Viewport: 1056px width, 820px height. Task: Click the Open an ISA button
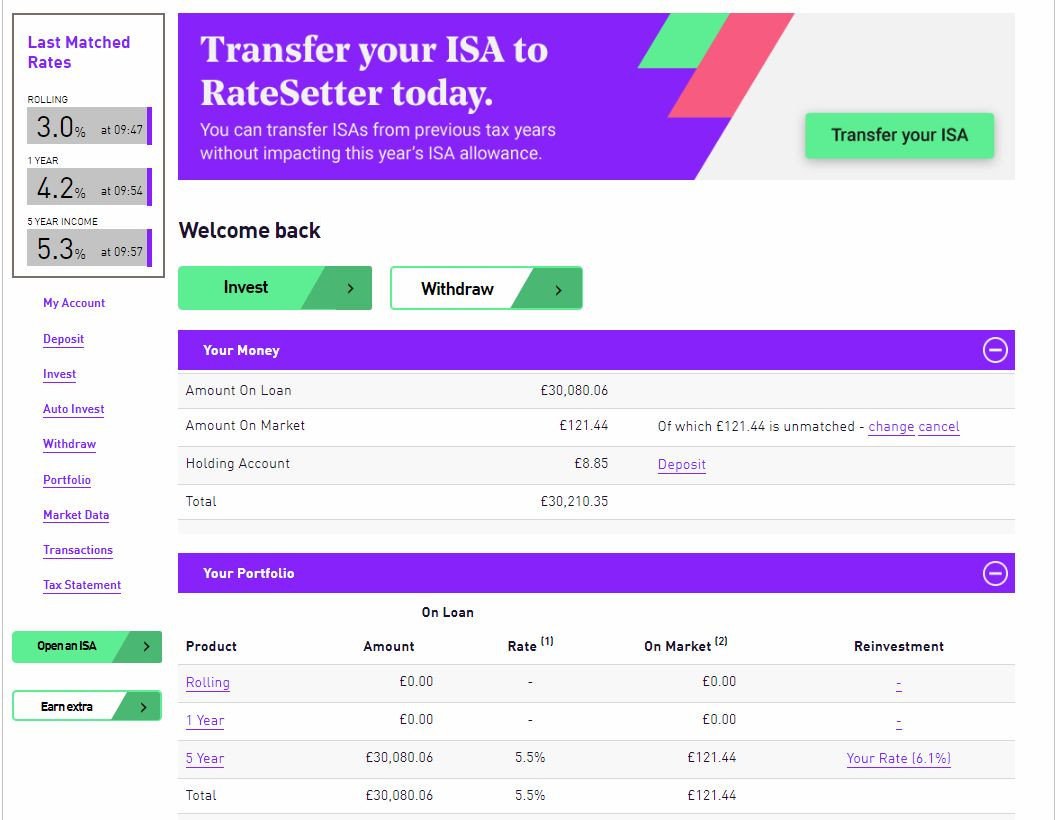[87, 646]
